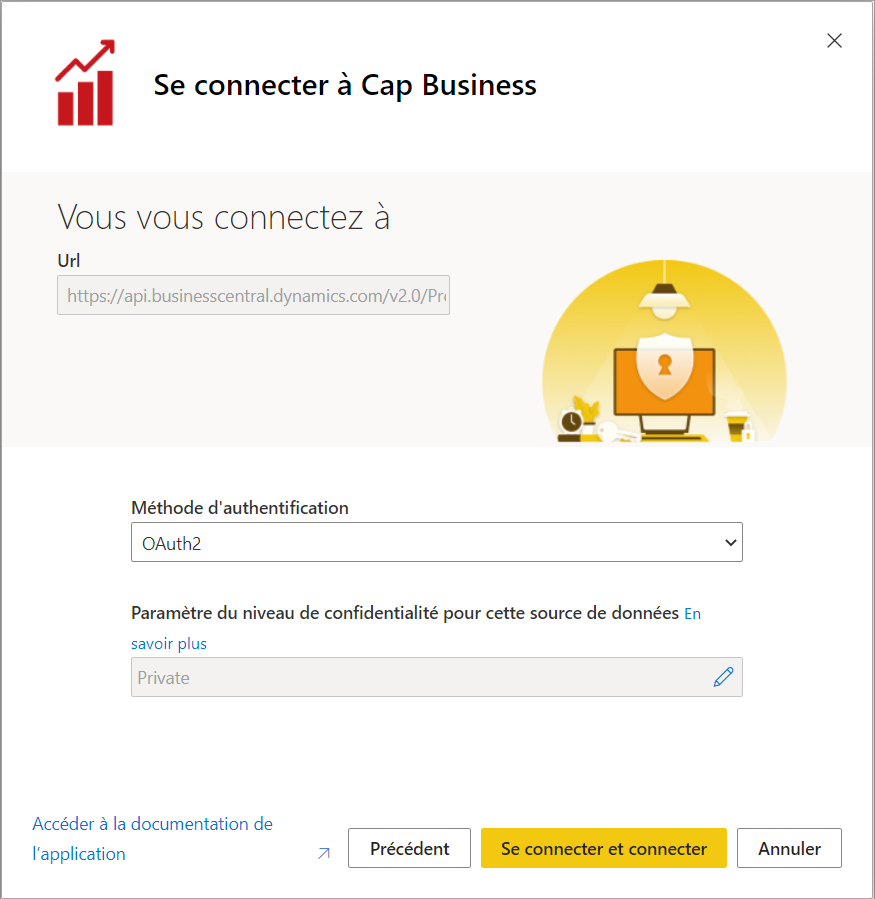
Task: Click the Vous vous connectez à heading
Action: tap(224, 217)
